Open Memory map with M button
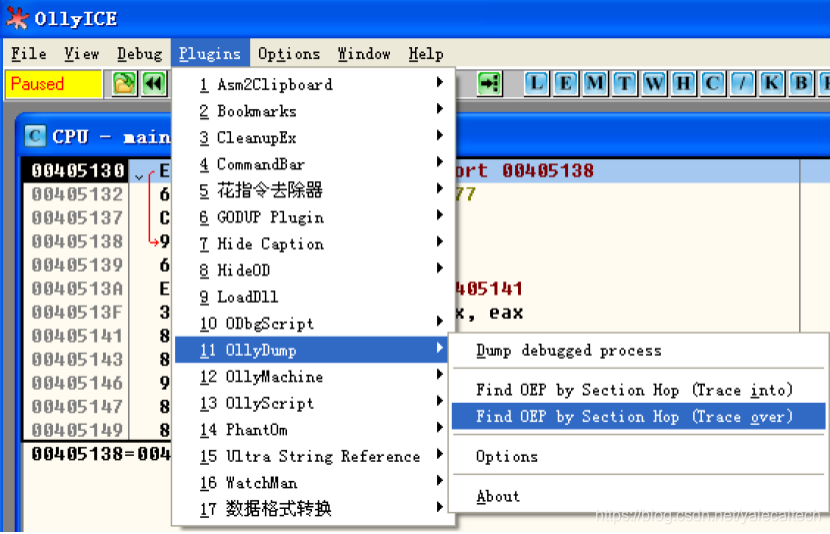The width and height of the screenshot is (830, 534). coord(596,84)
